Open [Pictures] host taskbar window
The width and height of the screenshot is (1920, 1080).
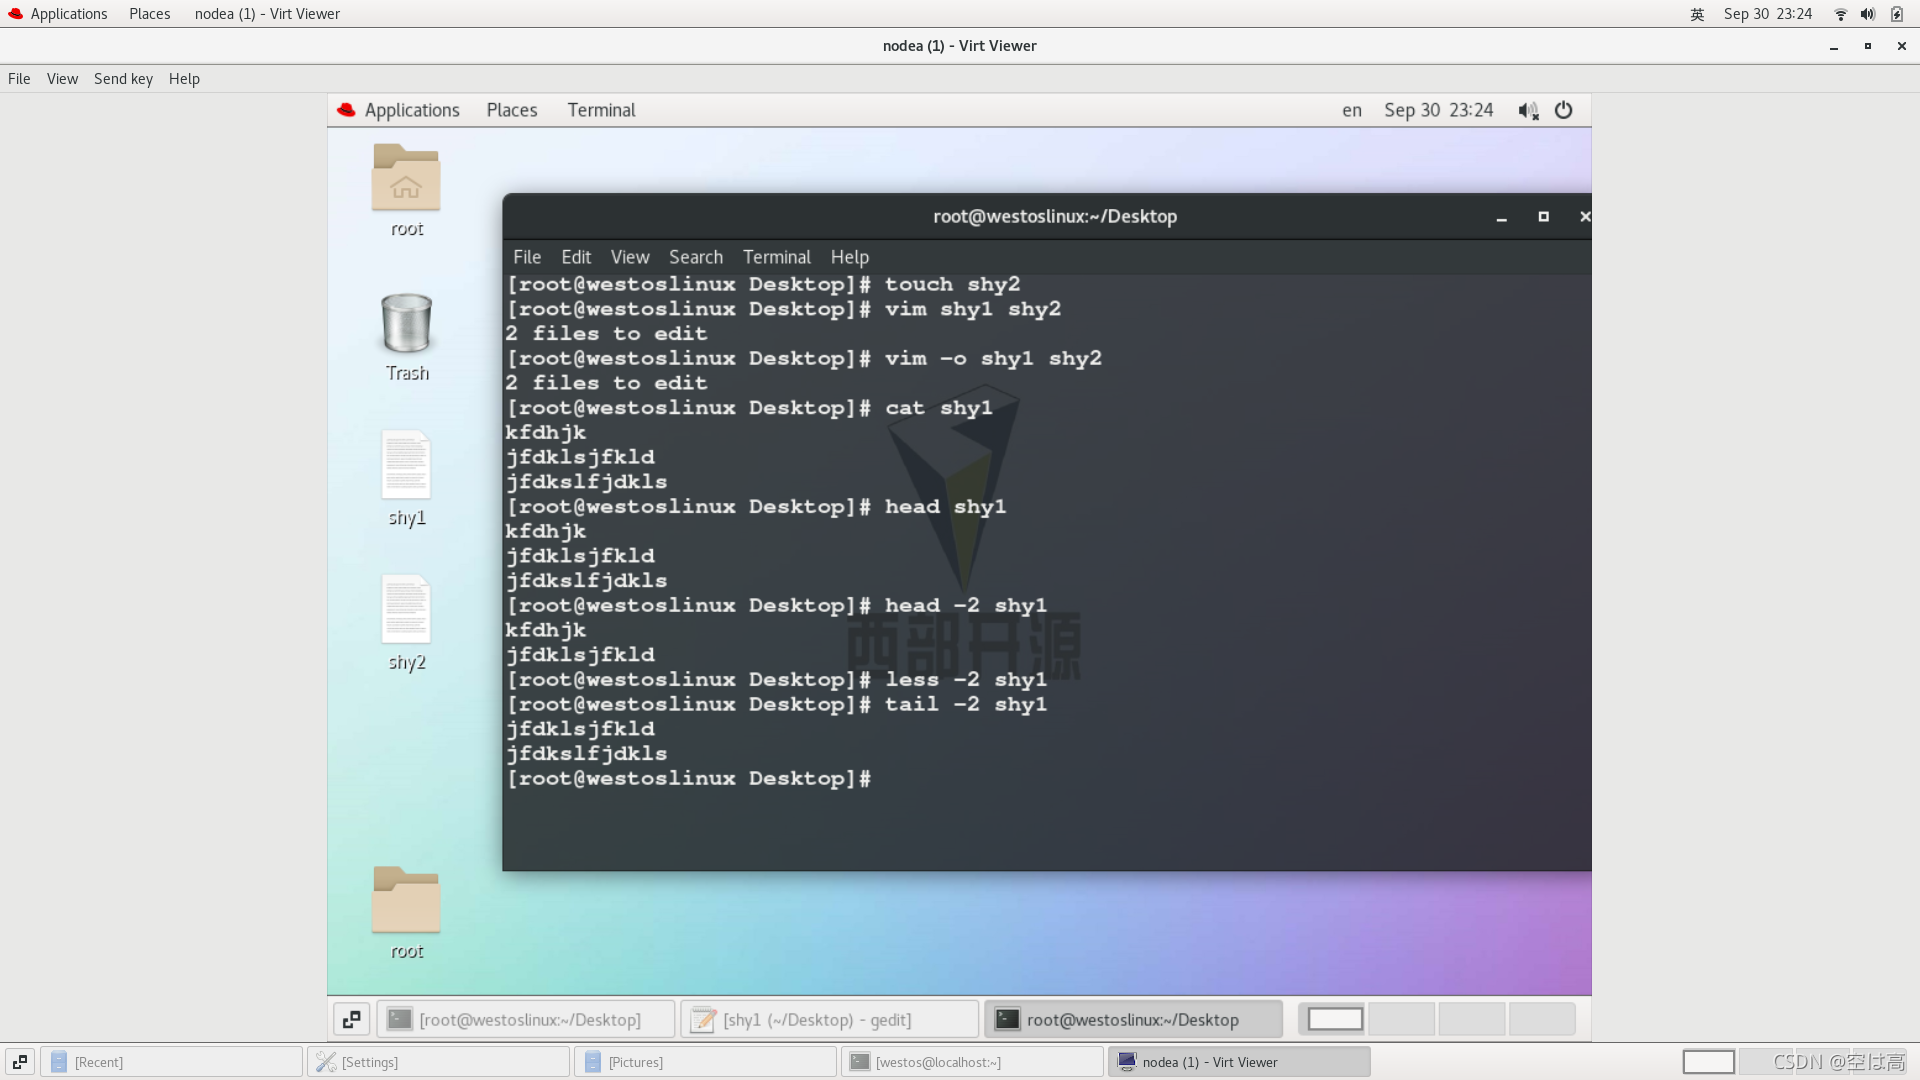point(705,1062)
